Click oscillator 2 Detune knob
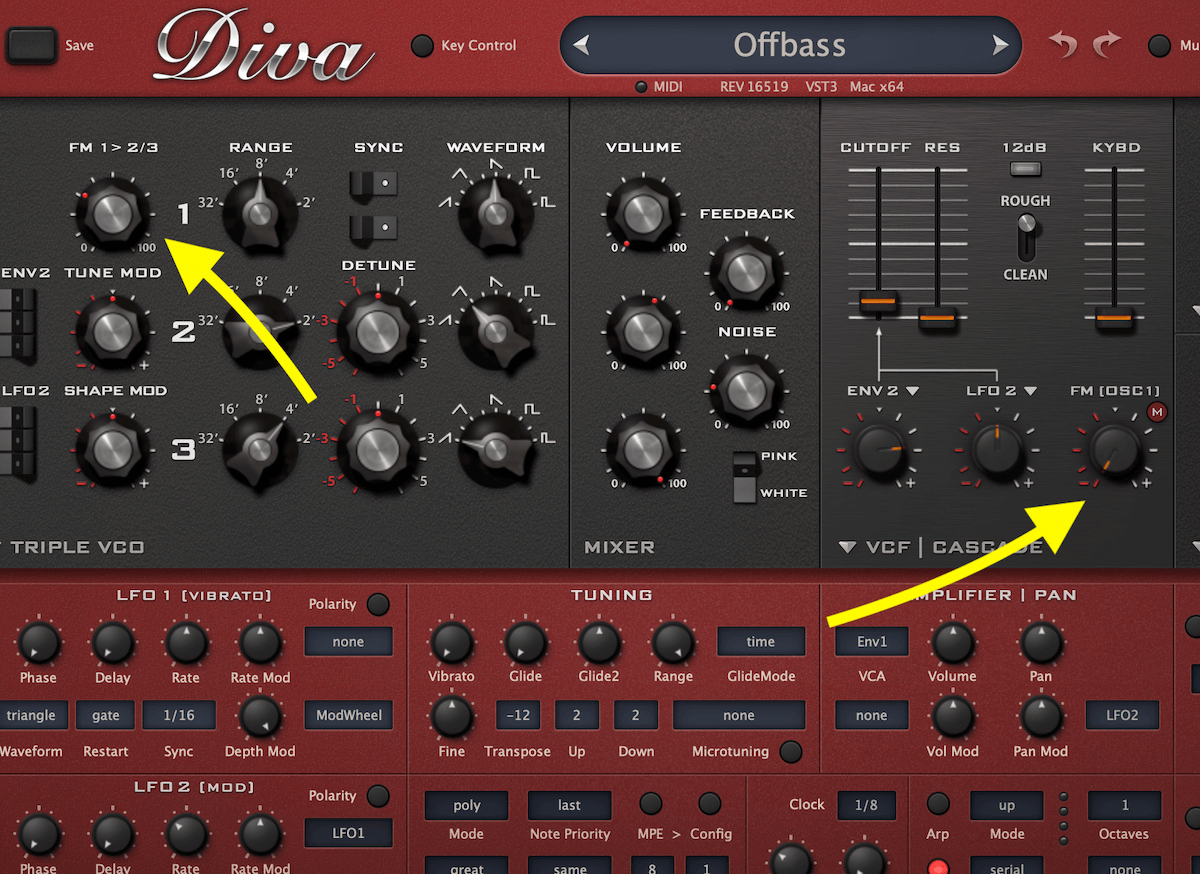The image size is (1200, 874). point(376,331)
